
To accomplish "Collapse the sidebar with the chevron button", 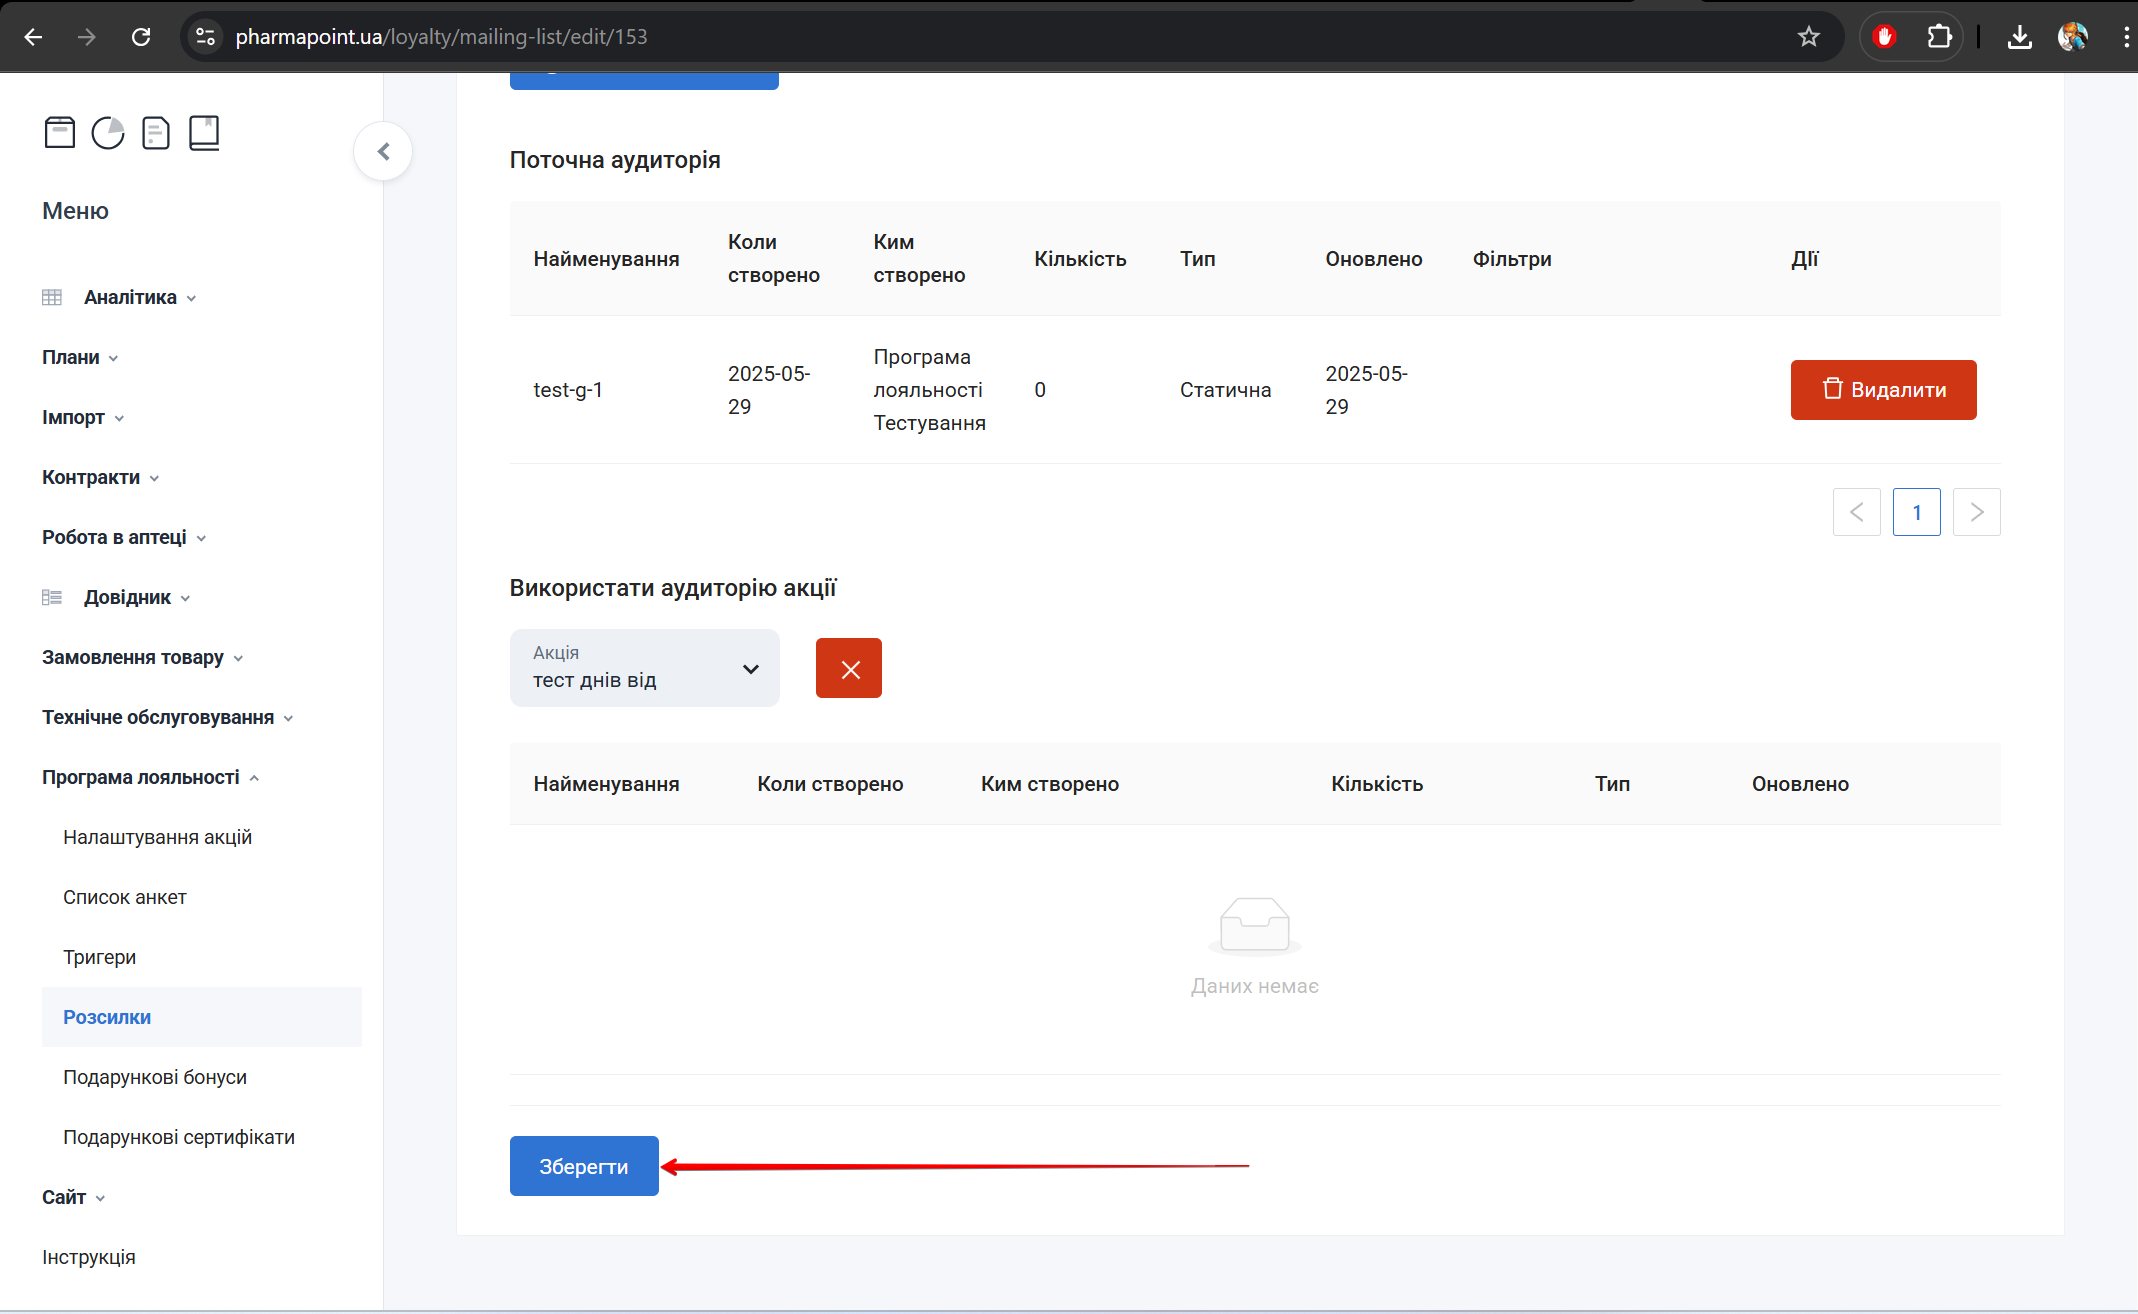I will [x=383, y=151].
